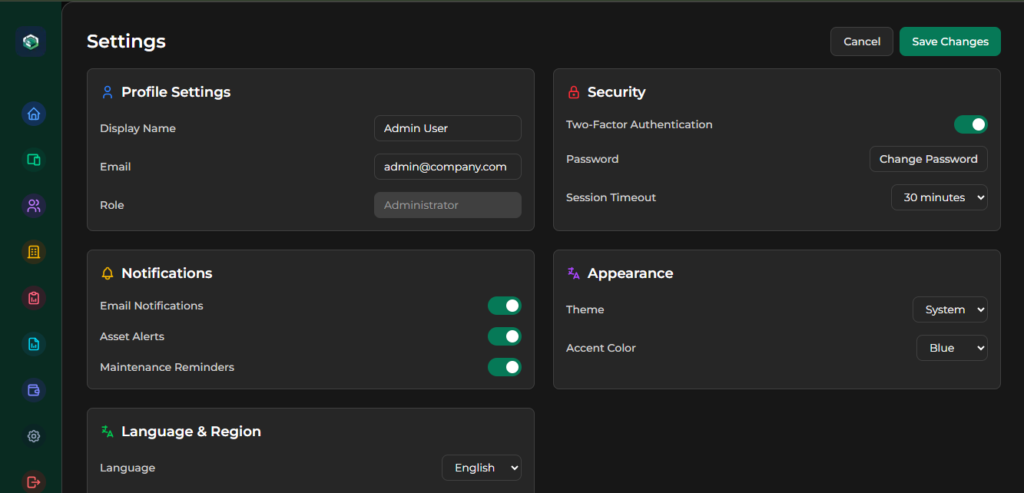The height and width of the screenshot is (493, 1024).
Task: Open the Language dropdown
Action: click(481, 468)
